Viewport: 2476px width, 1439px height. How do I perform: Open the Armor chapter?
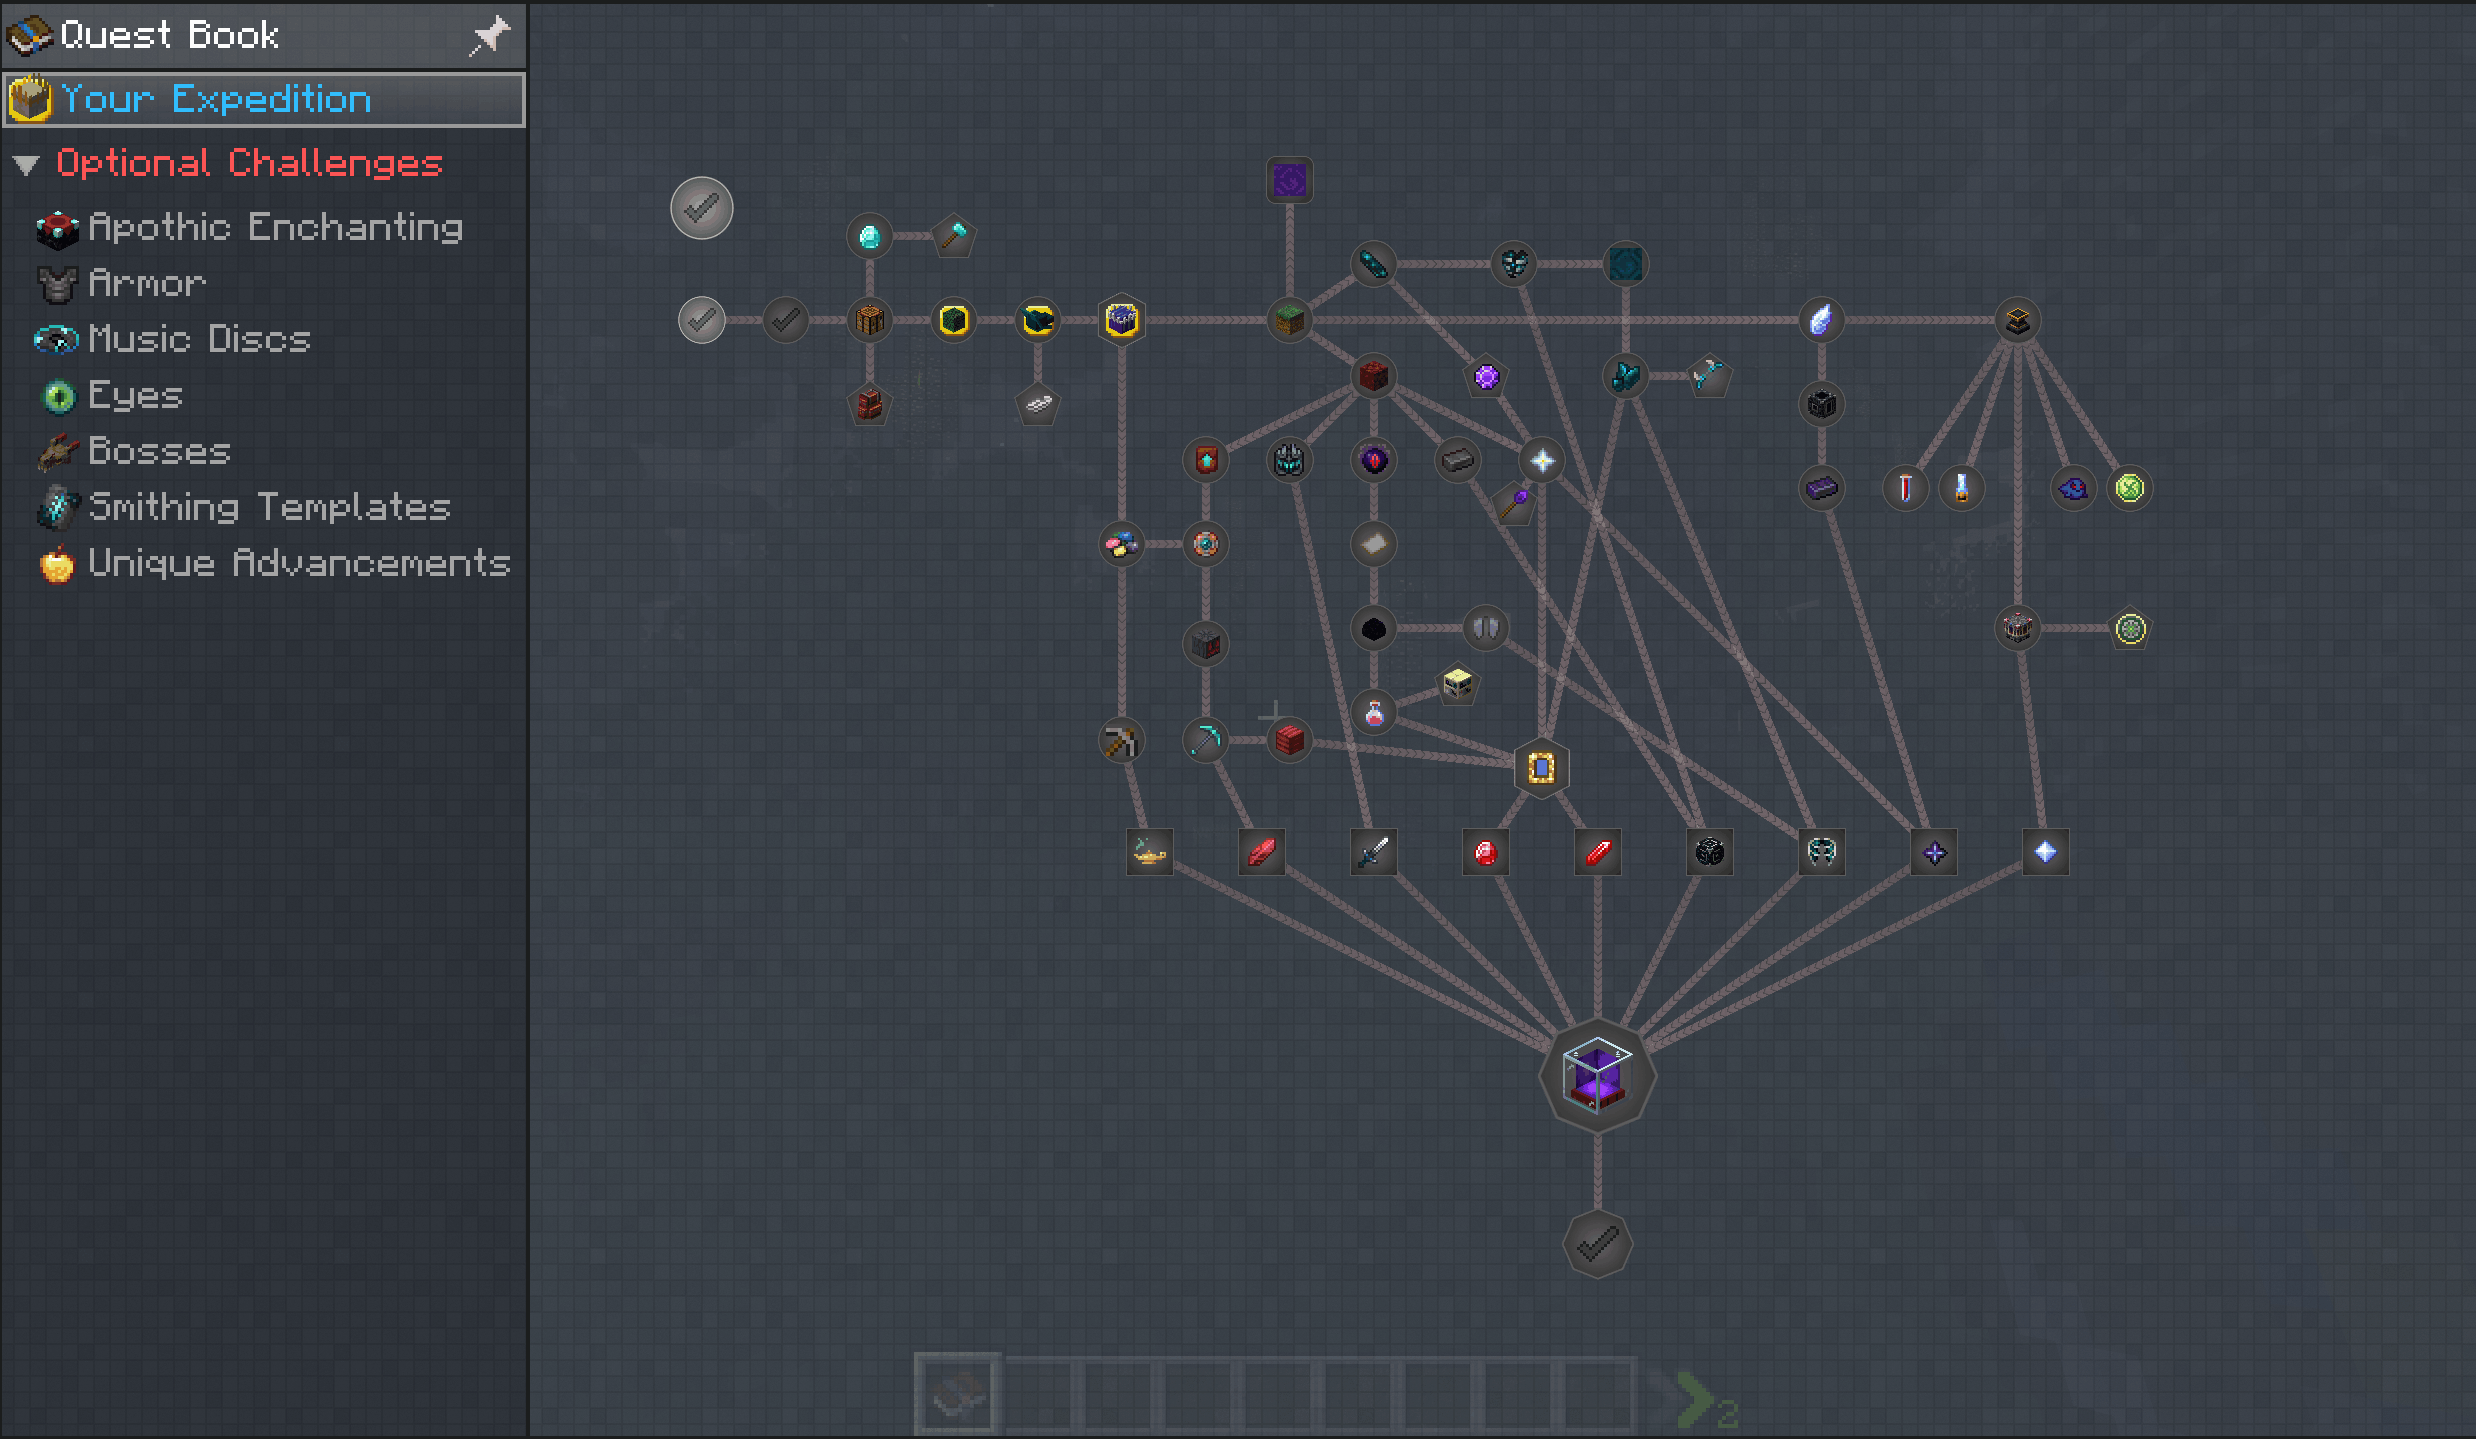(x=121, y=284)
